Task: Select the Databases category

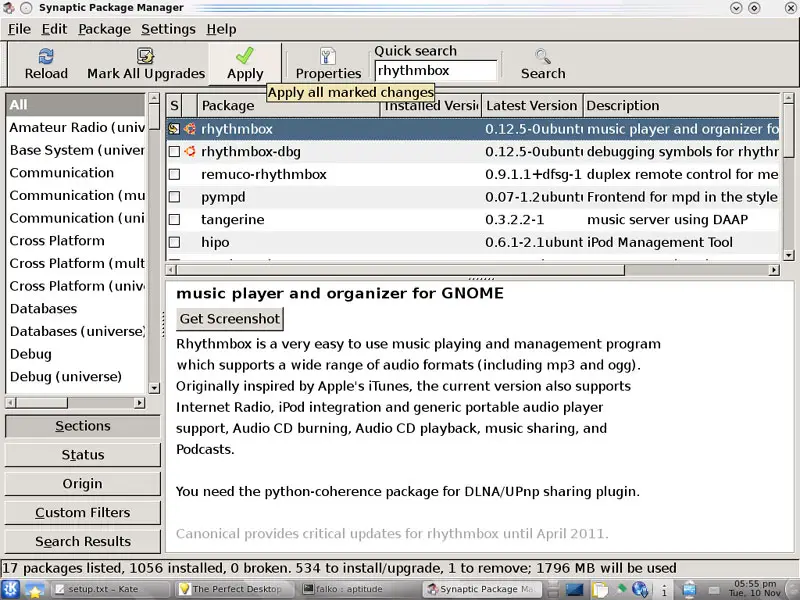Action: click(76, 309)
